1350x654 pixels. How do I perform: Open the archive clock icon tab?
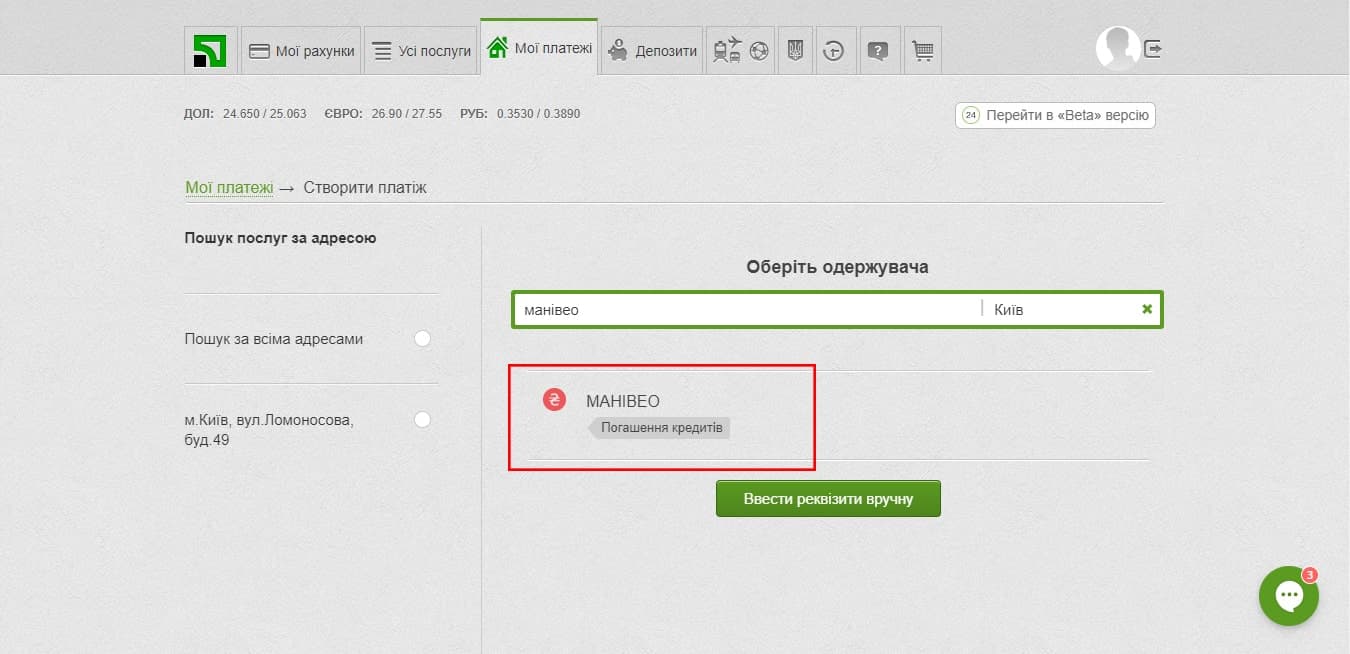pos(834,51)
